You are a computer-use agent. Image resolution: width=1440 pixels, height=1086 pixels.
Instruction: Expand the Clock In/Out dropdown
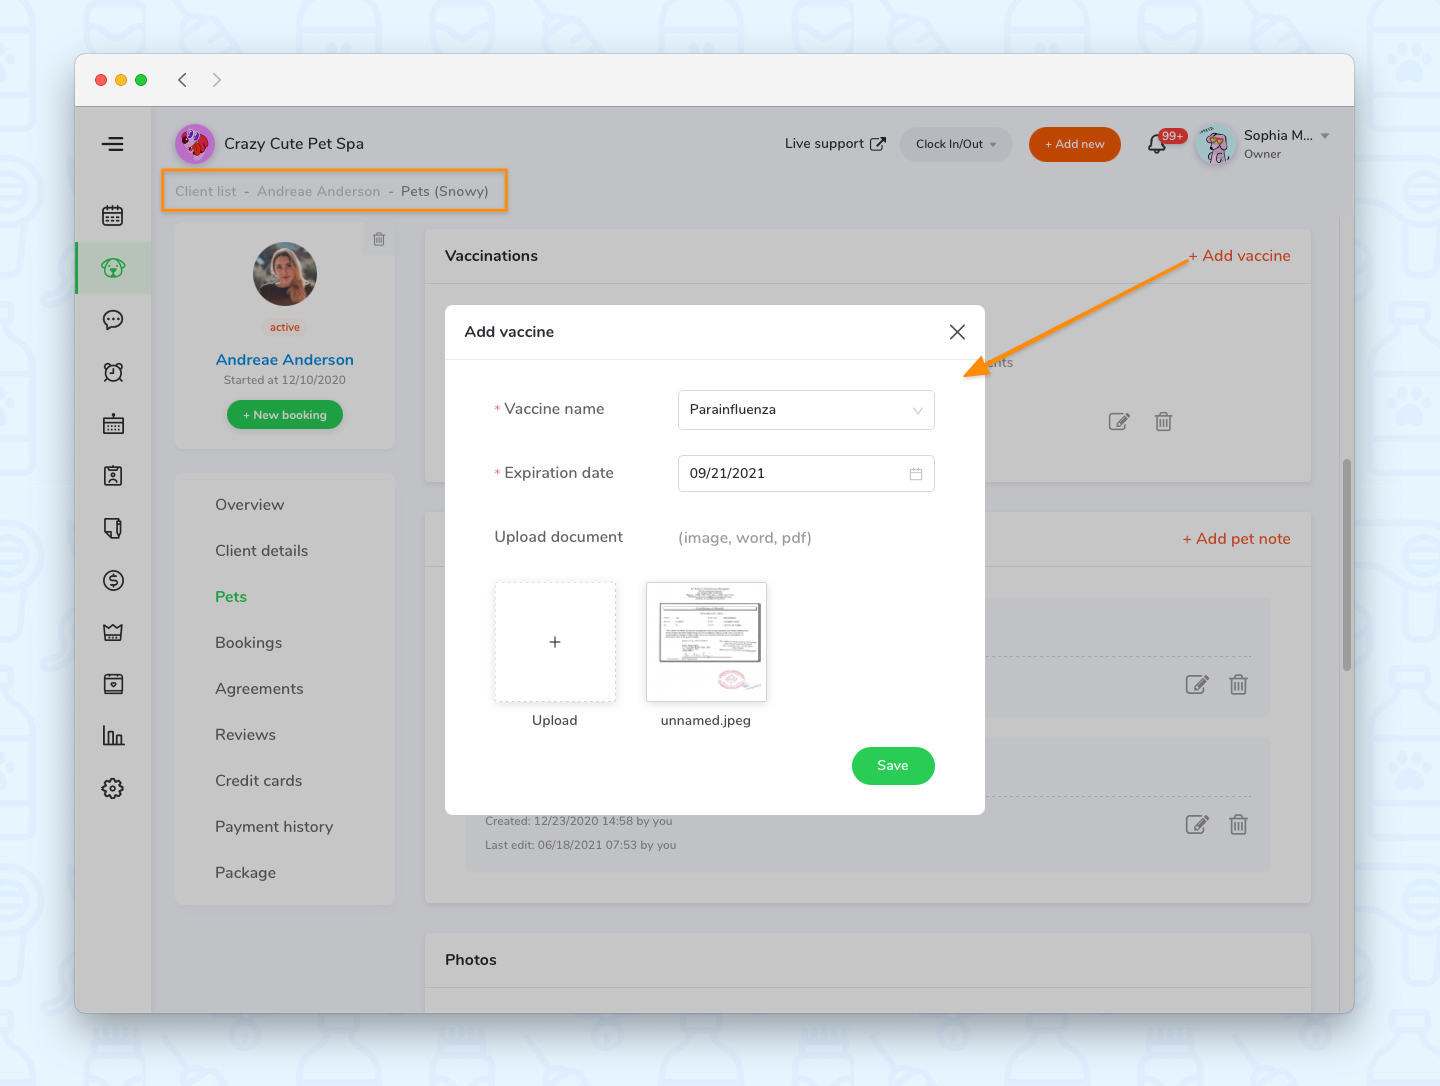click(x=956, y=144)
